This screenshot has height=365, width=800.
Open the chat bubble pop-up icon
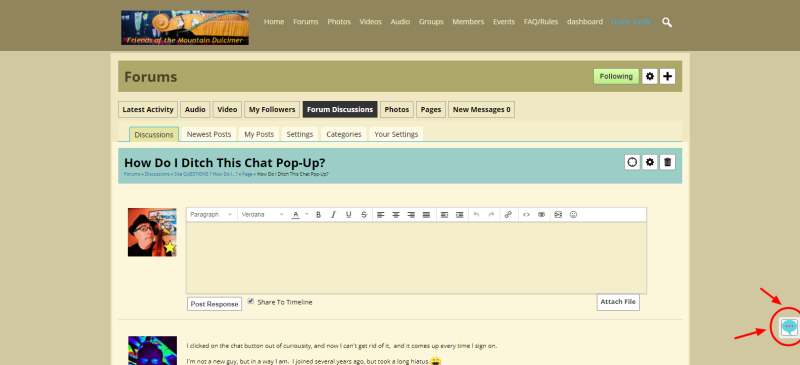[x=789, y=326]
